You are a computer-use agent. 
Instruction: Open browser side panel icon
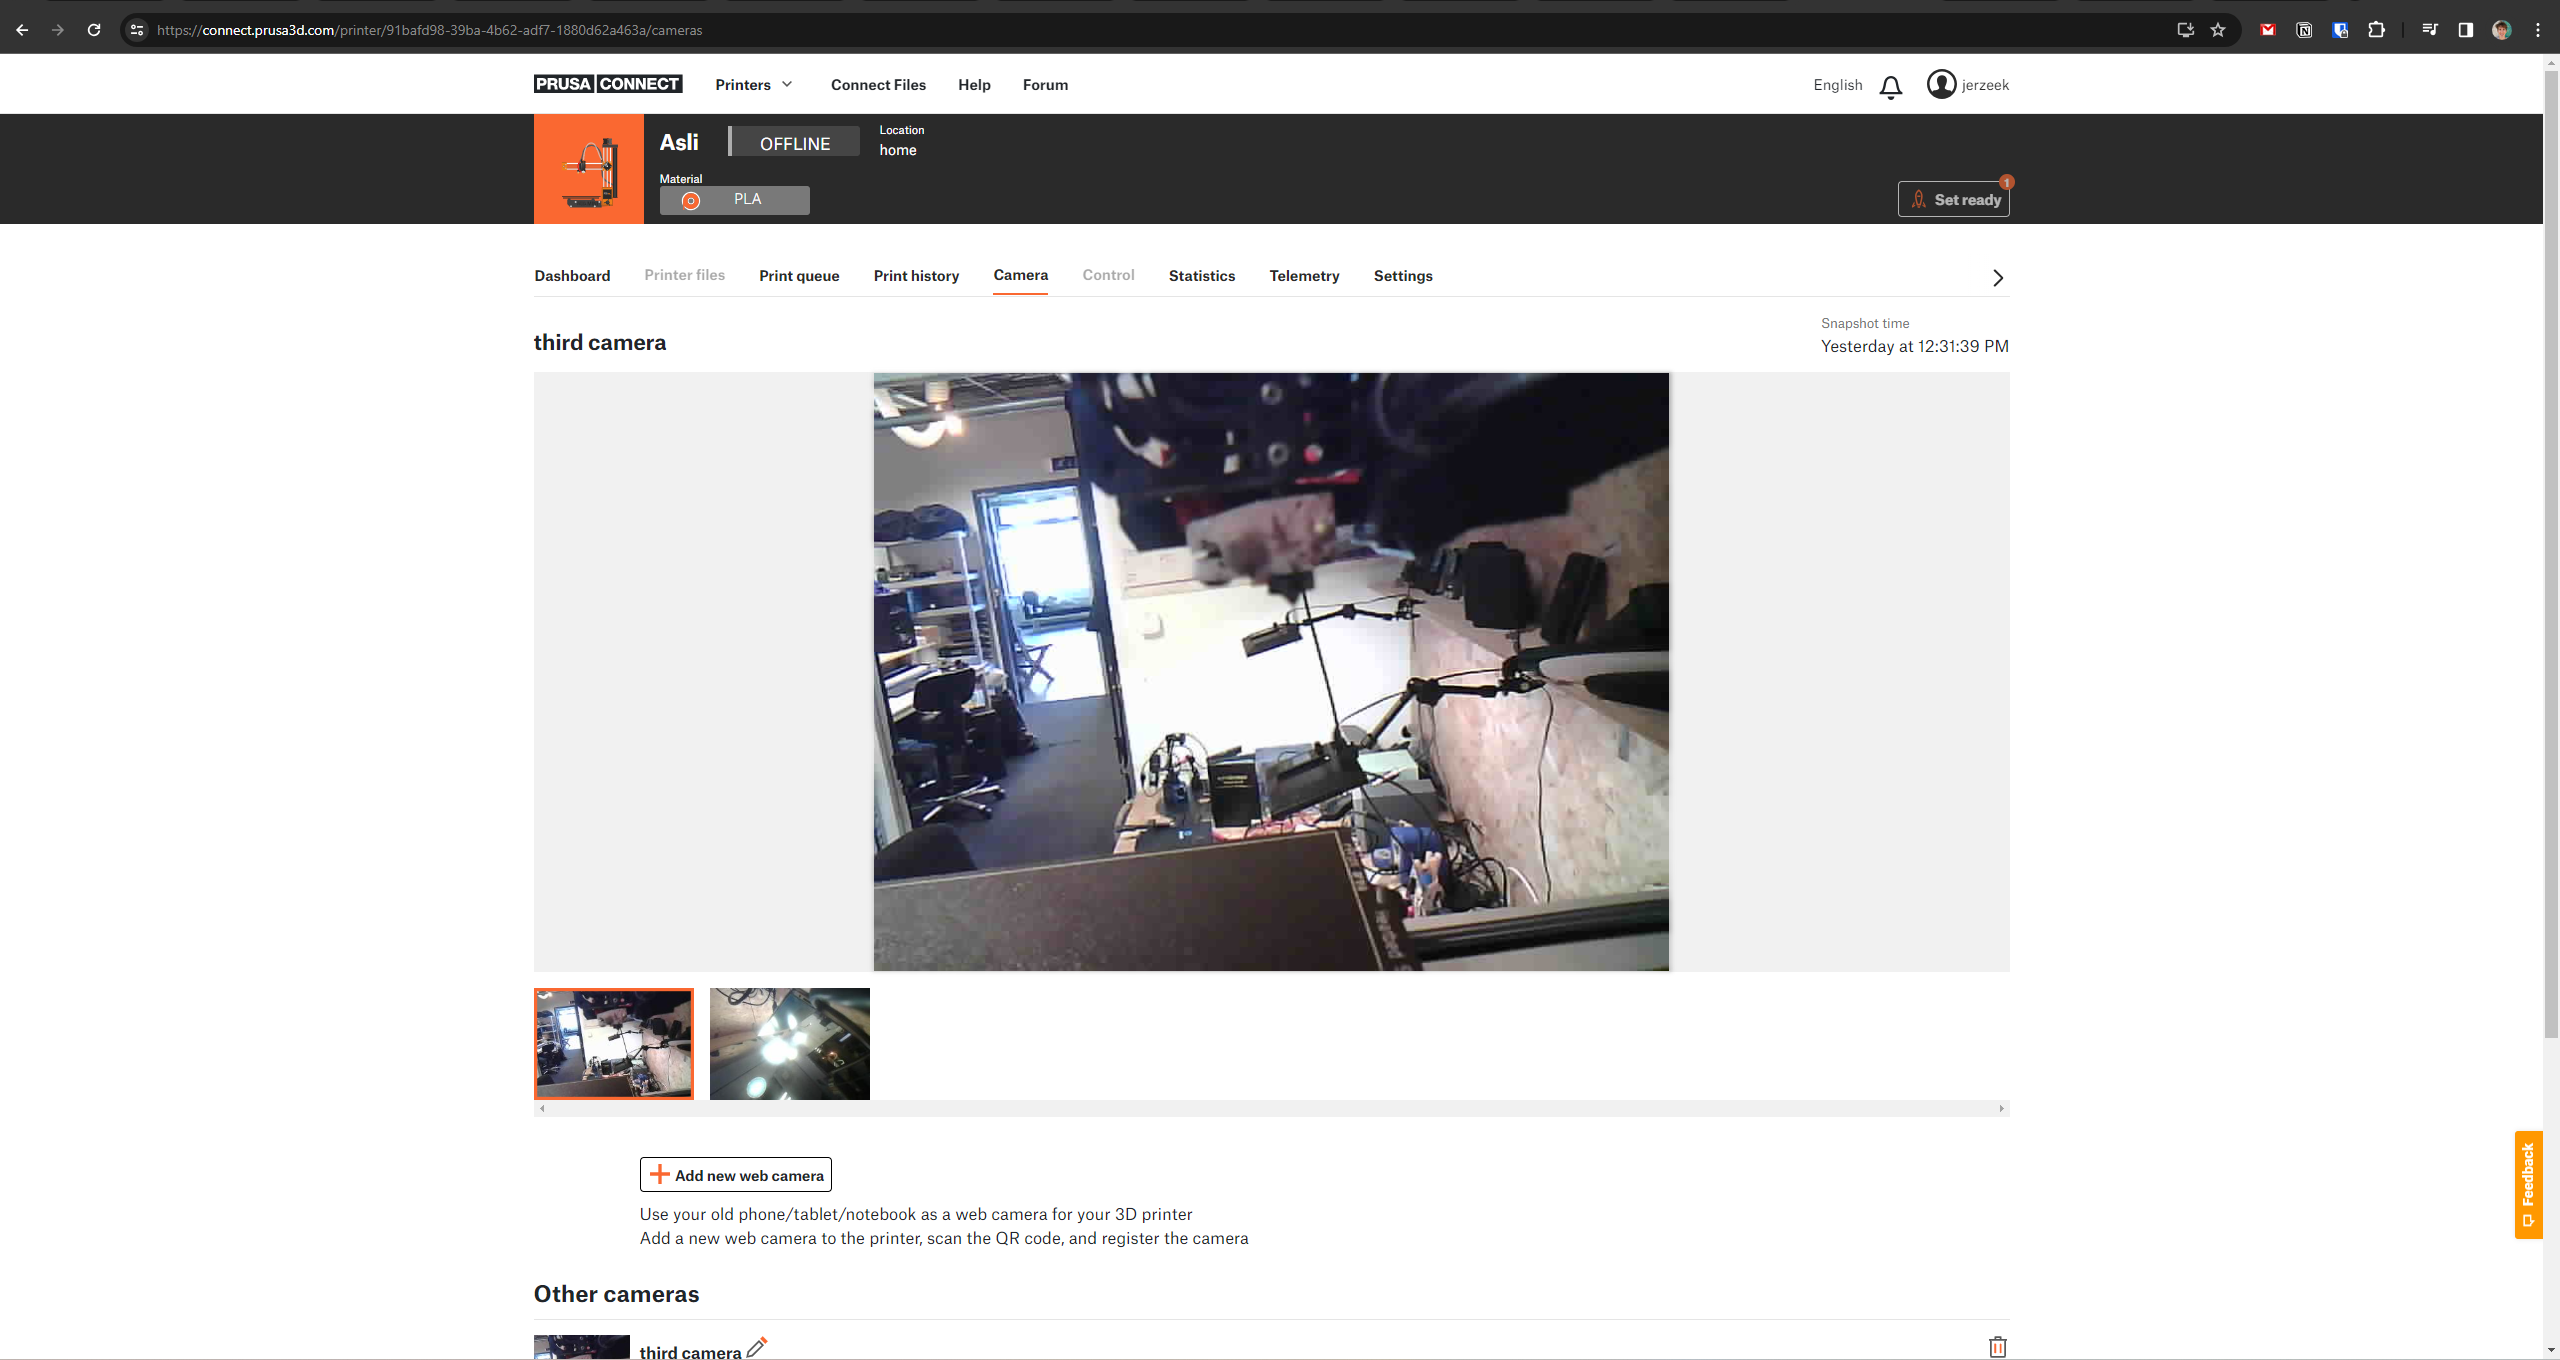(x=2465, y=30)
